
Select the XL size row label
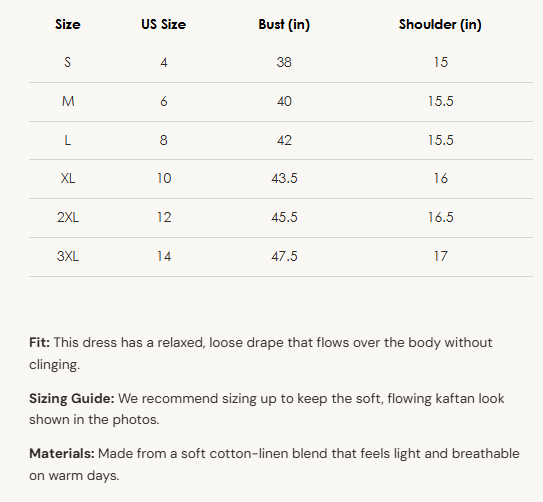68,178
